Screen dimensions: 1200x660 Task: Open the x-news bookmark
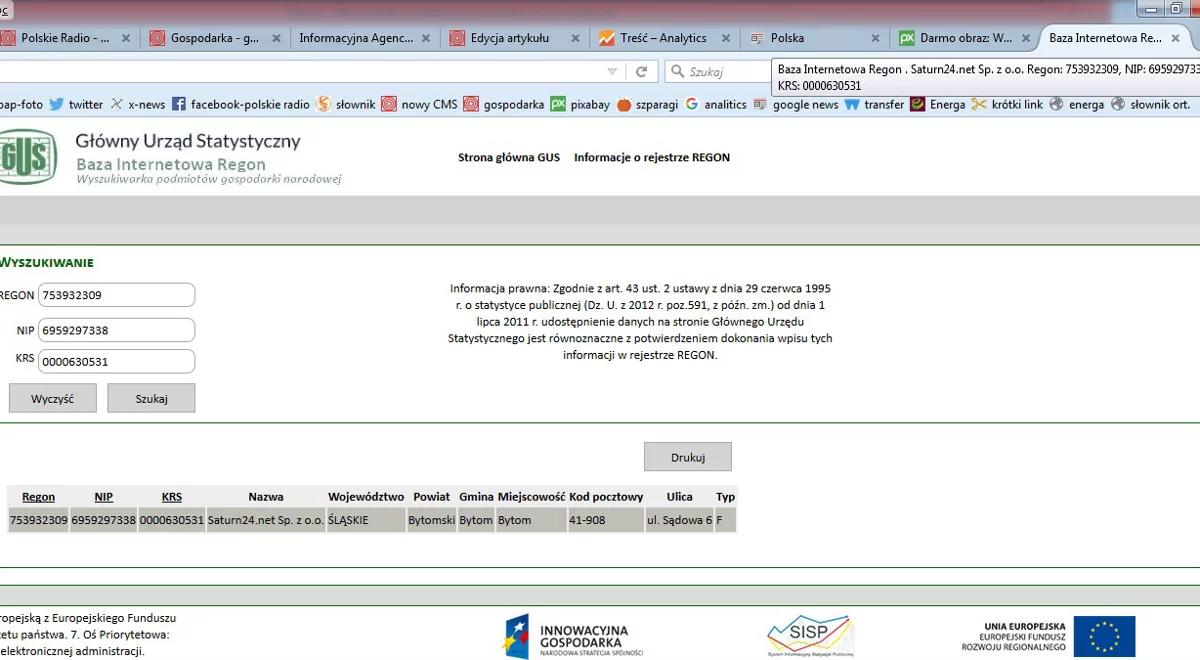click(x=137, y=104)
